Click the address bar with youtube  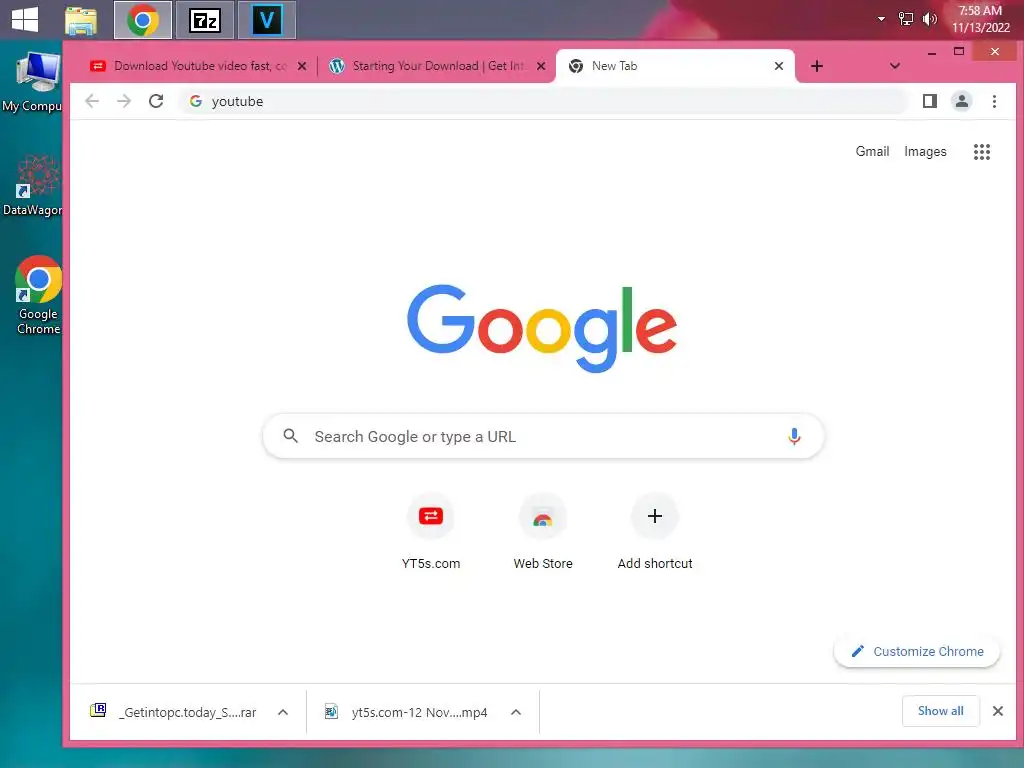[x=543, y=101]
